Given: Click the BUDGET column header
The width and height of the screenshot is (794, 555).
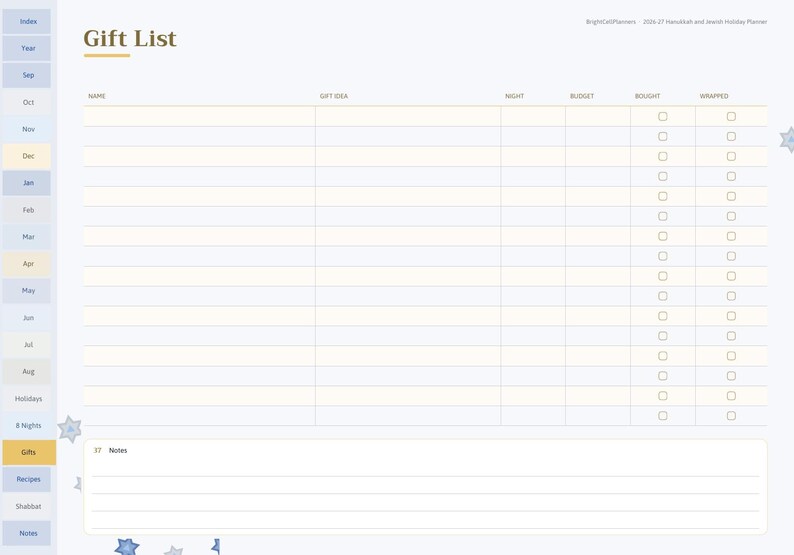Looking at the screenshot, I should click(x=582, y=96).
